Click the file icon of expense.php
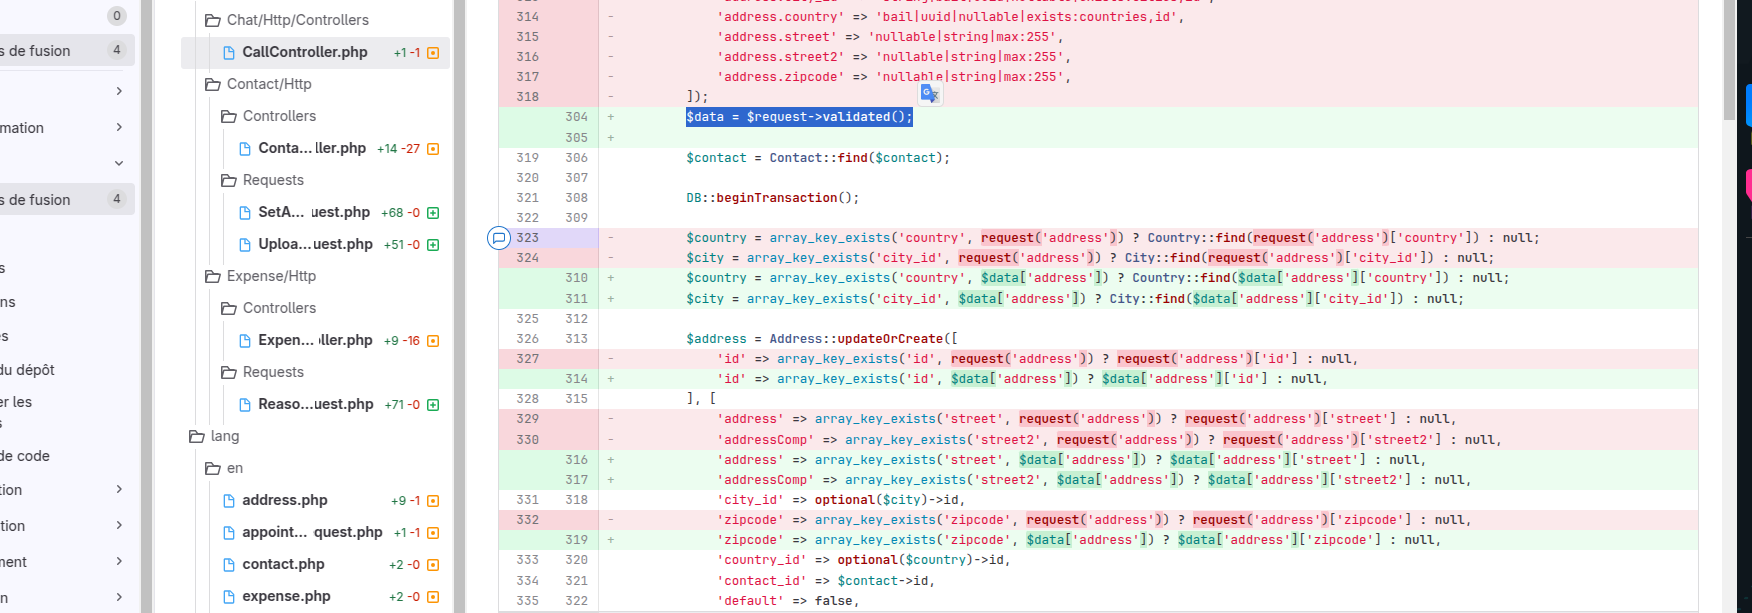Screen dimensions: 1752x613 click(x=229, y=596)
